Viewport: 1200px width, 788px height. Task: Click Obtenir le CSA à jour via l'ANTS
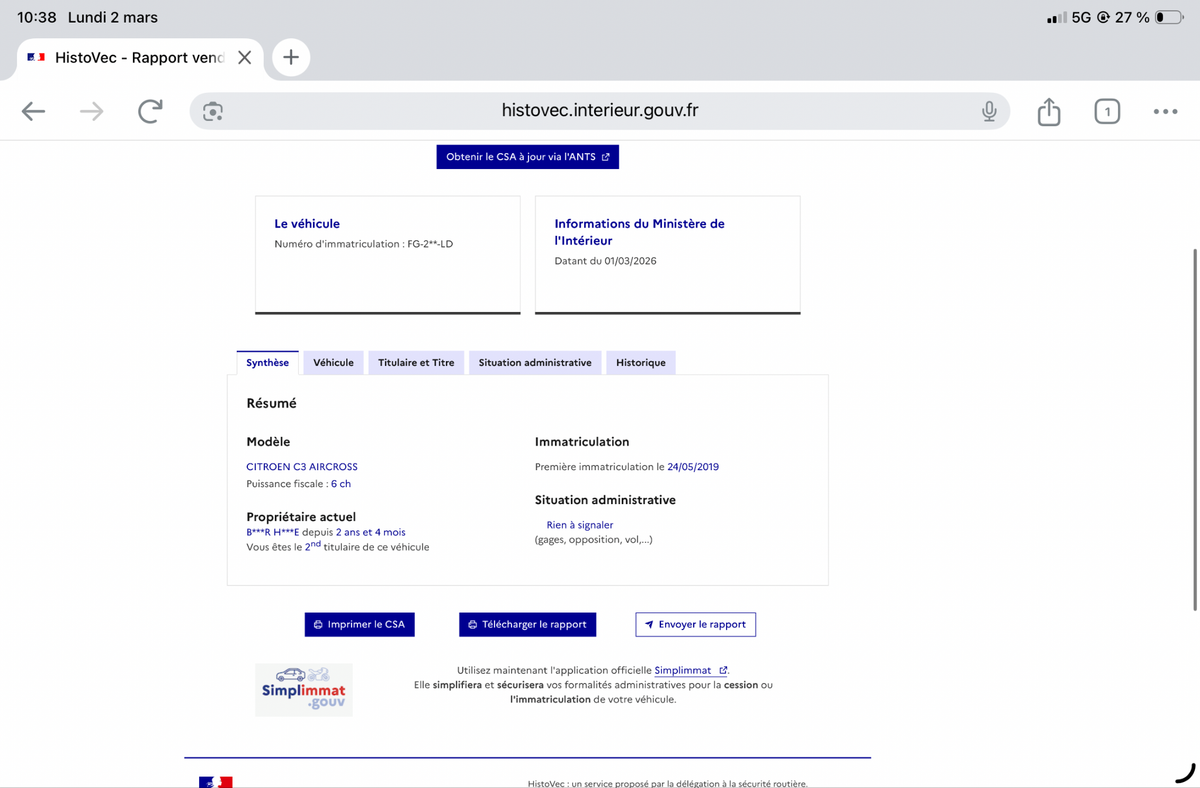pos(527,157)
